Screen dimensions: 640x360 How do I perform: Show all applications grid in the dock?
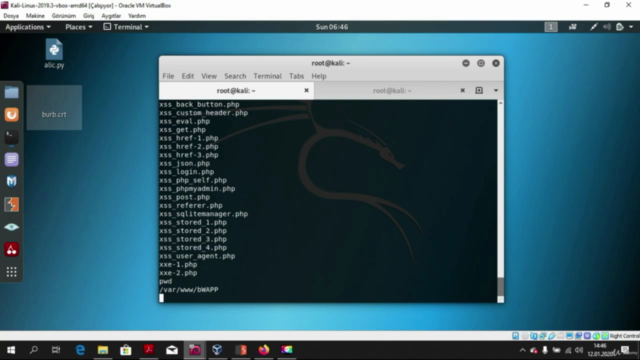[11, 272]
